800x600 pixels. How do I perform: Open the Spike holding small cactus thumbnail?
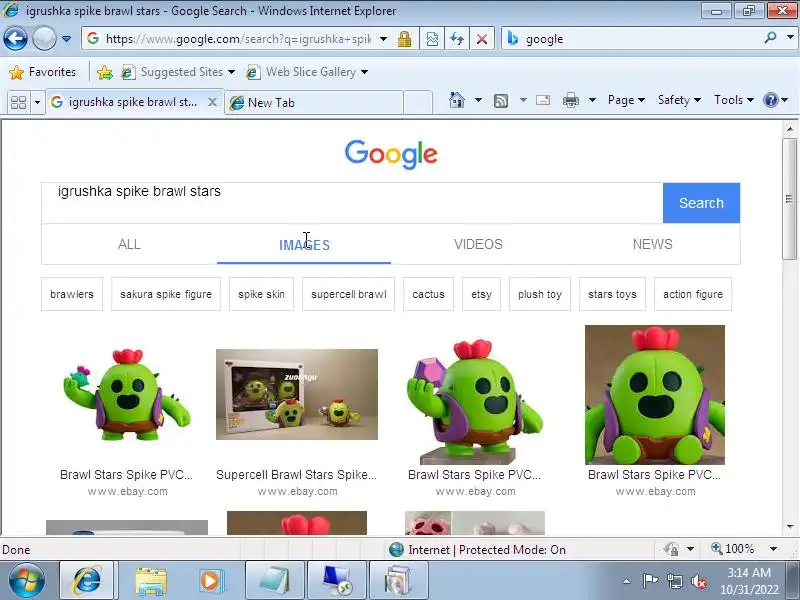(127, 395)
